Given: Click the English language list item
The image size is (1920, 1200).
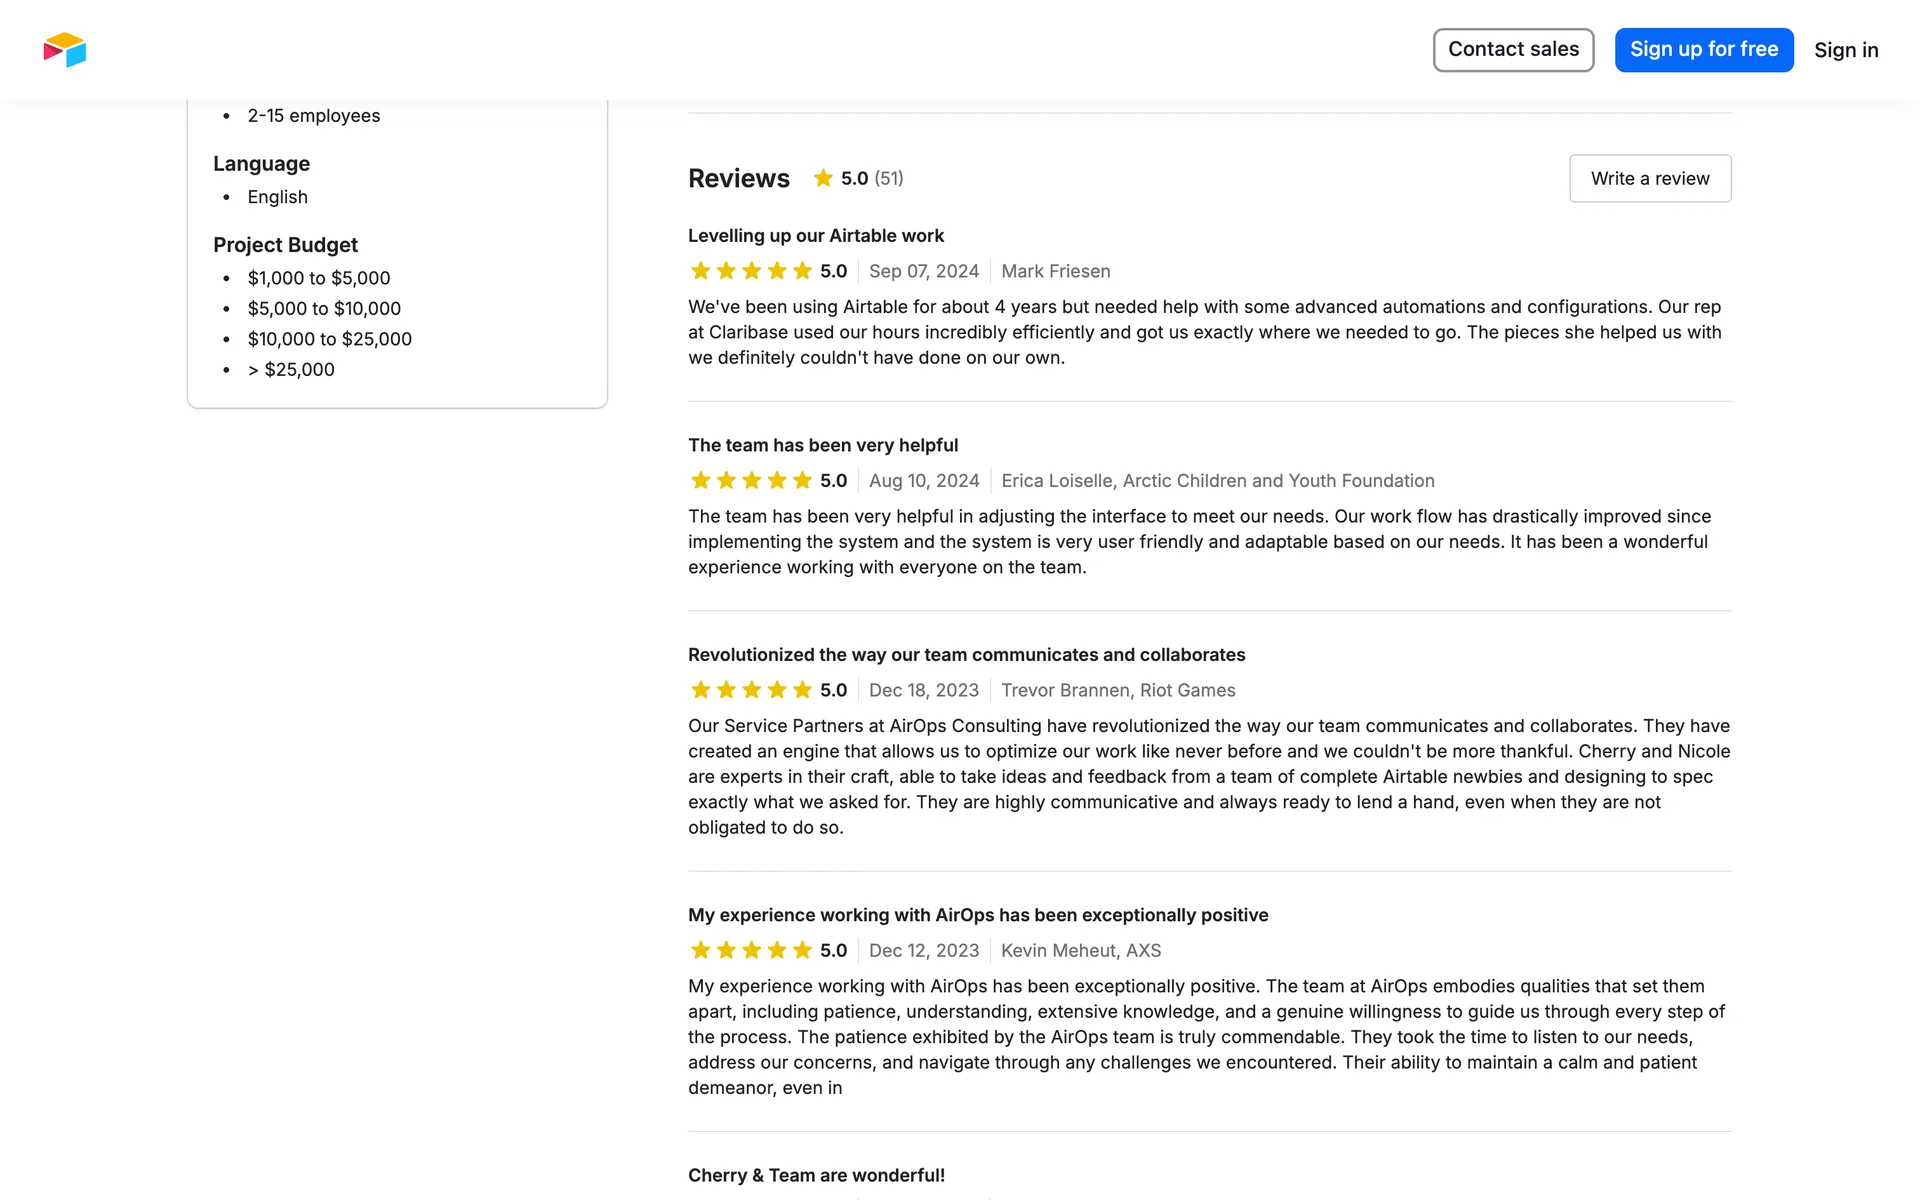Looking at the screenshot, I should [x=278, y=197].
